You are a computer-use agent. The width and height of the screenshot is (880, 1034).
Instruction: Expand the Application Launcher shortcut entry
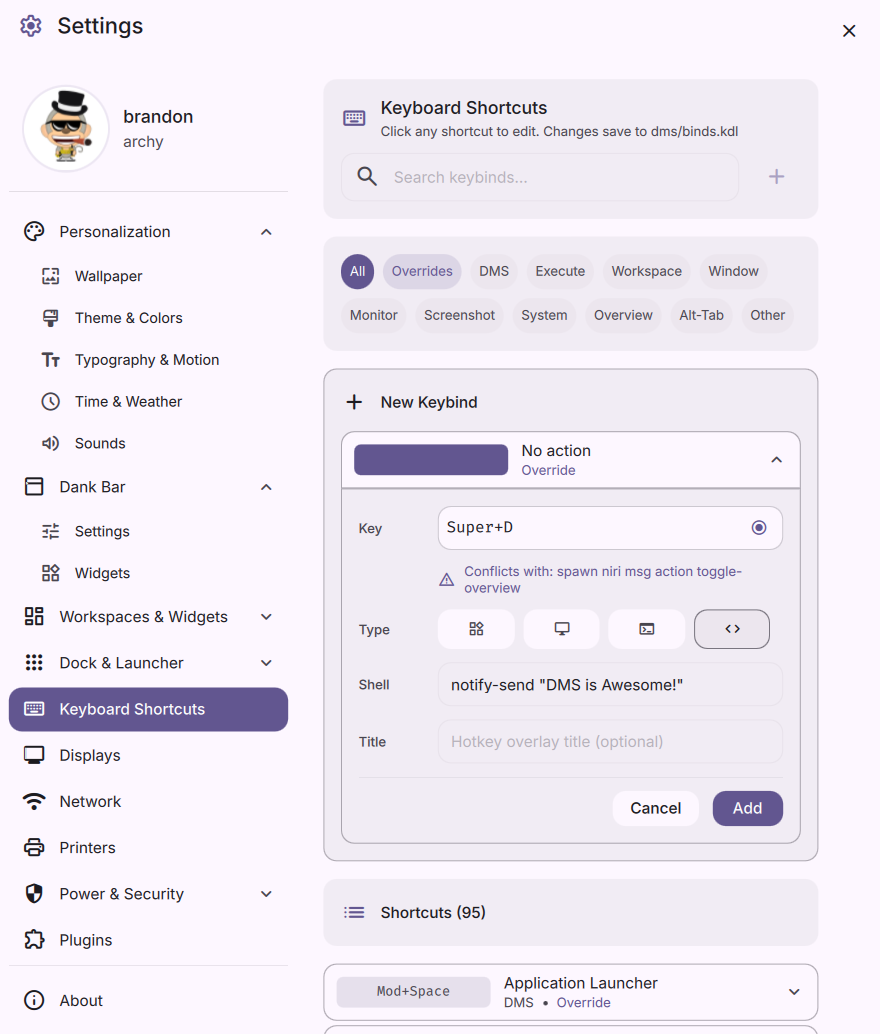pyautogui.click(x=794, y=992)
